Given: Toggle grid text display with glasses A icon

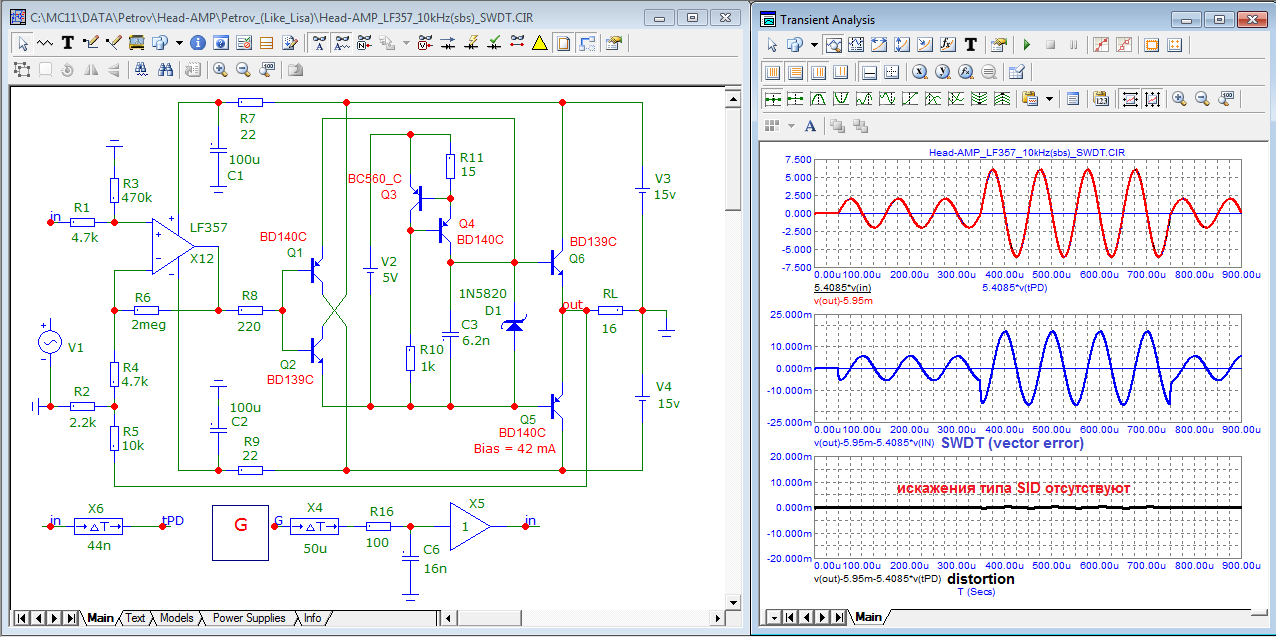Looking at the screenshot, I should point(319,43).
